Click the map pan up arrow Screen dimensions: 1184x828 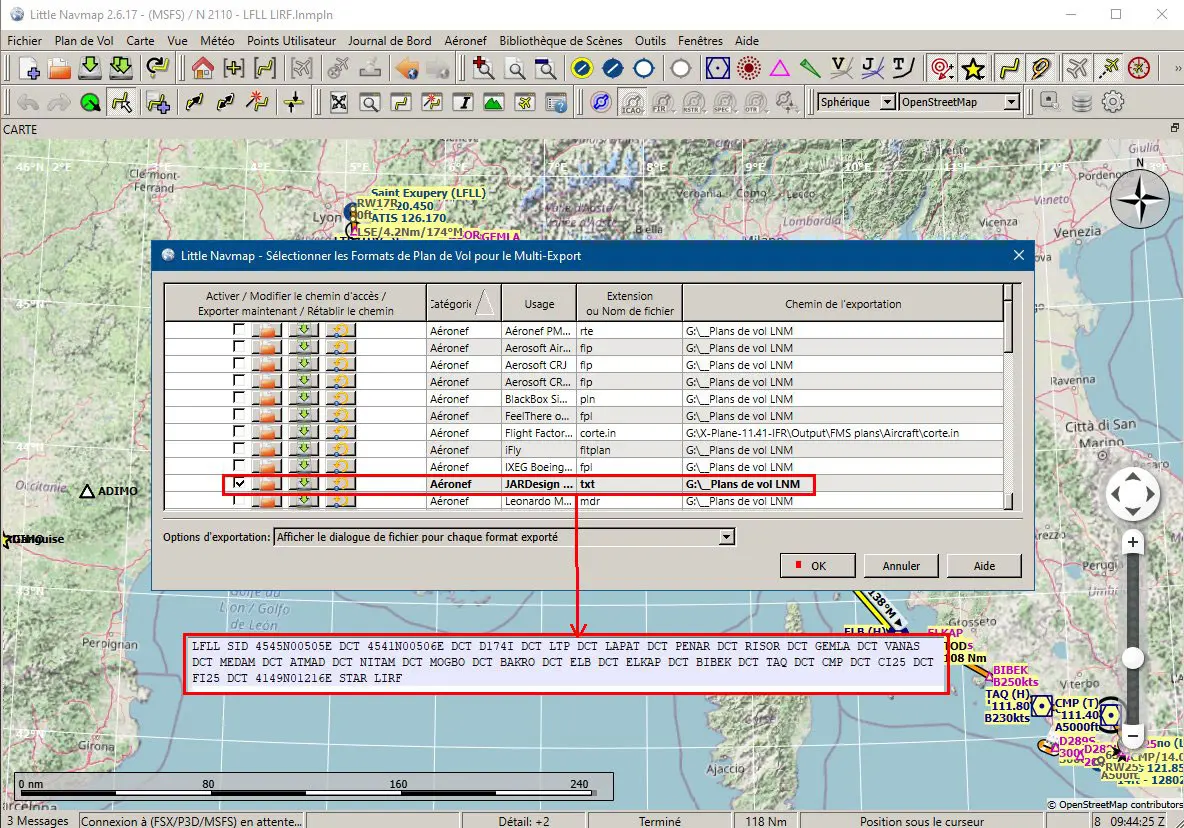point(1133,476)
